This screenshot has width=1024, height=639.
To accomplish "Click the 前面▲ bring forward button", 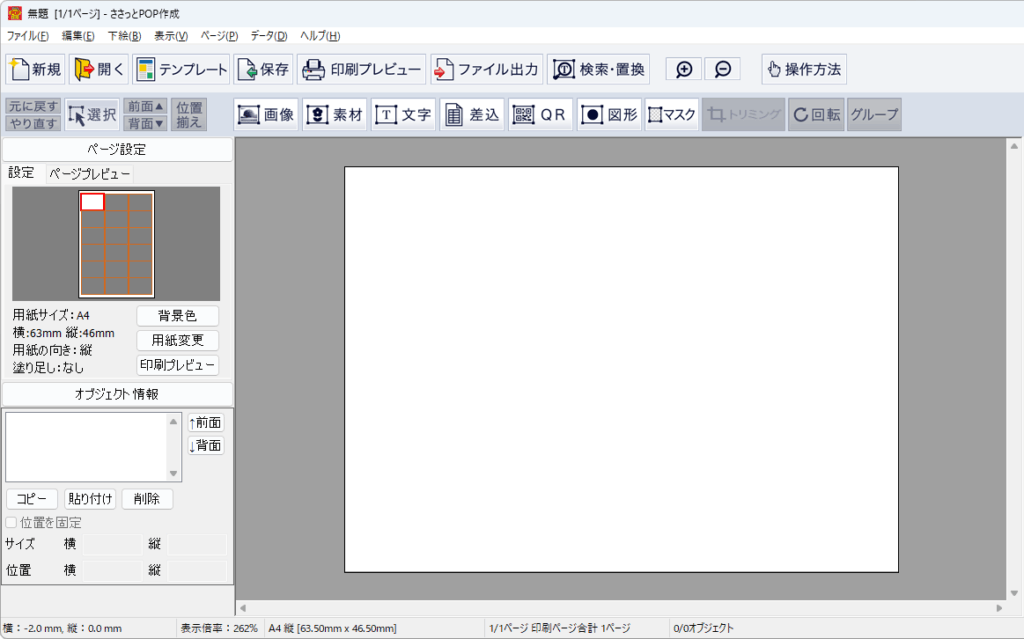I will (145, 107).
